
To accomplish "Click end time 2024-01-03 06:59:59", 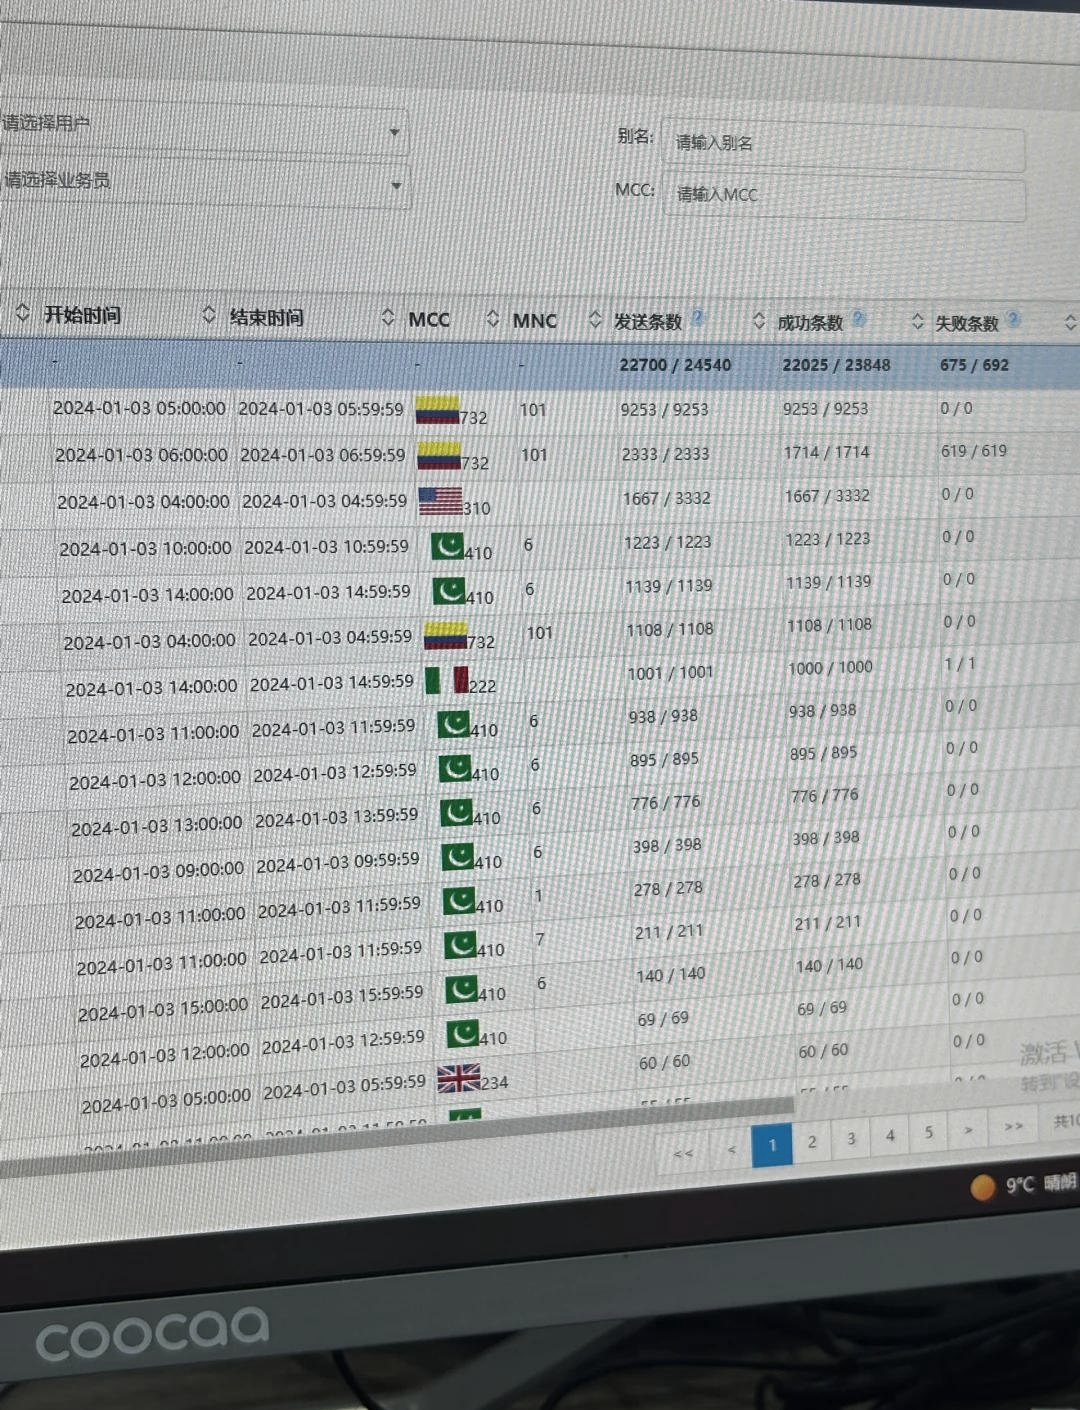I will 323,455.
